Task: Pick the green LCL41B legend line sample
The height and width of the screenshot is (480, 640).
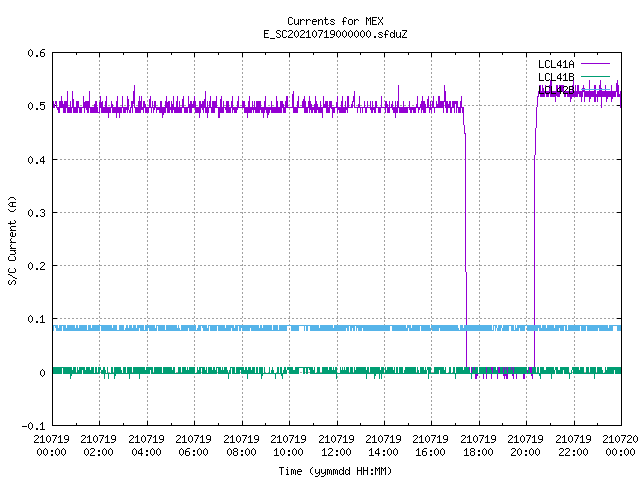Action: point(595,76)
